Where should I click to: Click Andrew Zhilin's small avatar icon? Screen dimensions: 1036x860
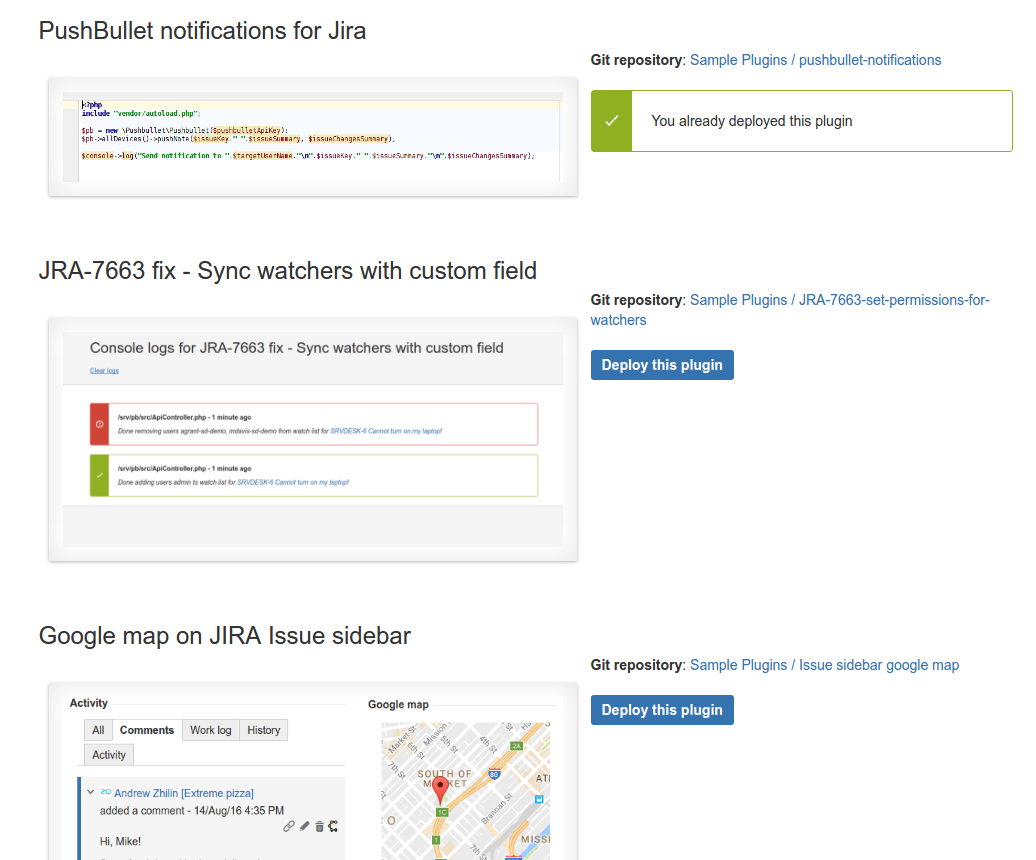(106, 791)
